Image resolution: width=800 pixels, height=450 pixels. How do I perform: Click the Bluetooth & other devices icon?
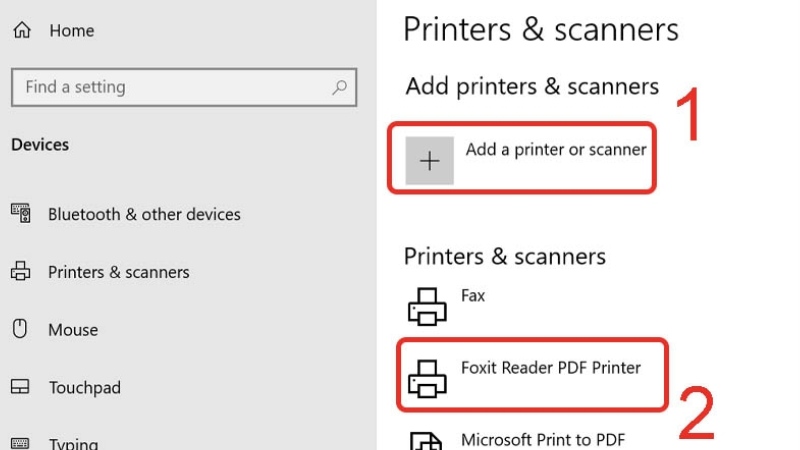[x=21, y=213]
